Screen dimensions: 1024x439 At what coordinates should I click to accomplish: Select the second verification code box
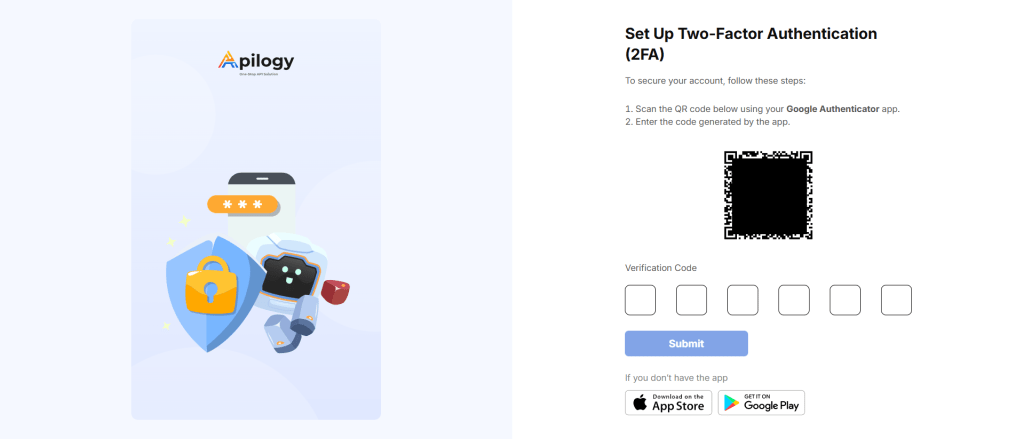click(691, 301)
